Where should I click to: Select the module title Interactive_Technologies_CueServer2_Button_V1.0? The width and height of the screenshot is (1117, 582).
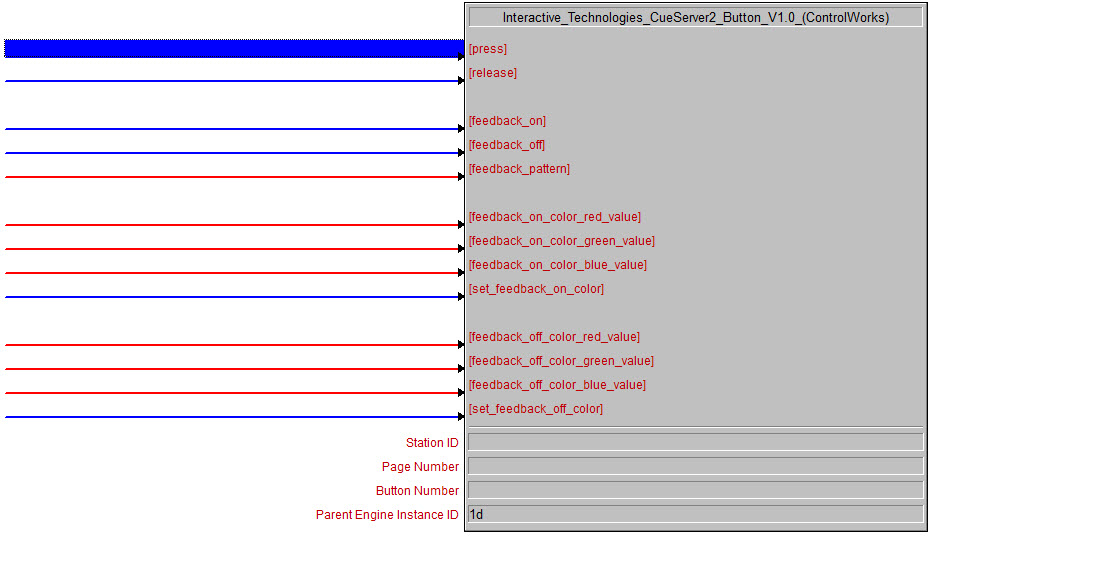[695, 17]
